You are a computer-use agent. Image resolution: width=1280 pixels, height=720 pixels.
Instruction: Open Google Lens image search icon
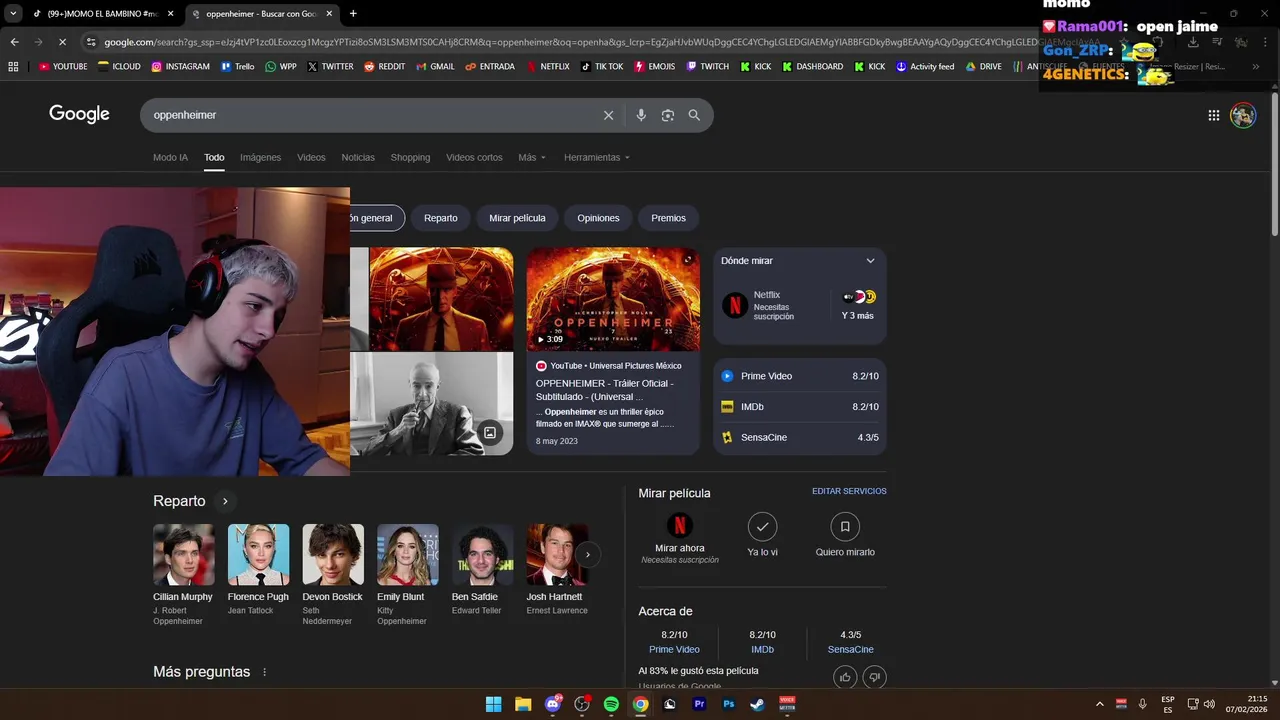(668, 115)
